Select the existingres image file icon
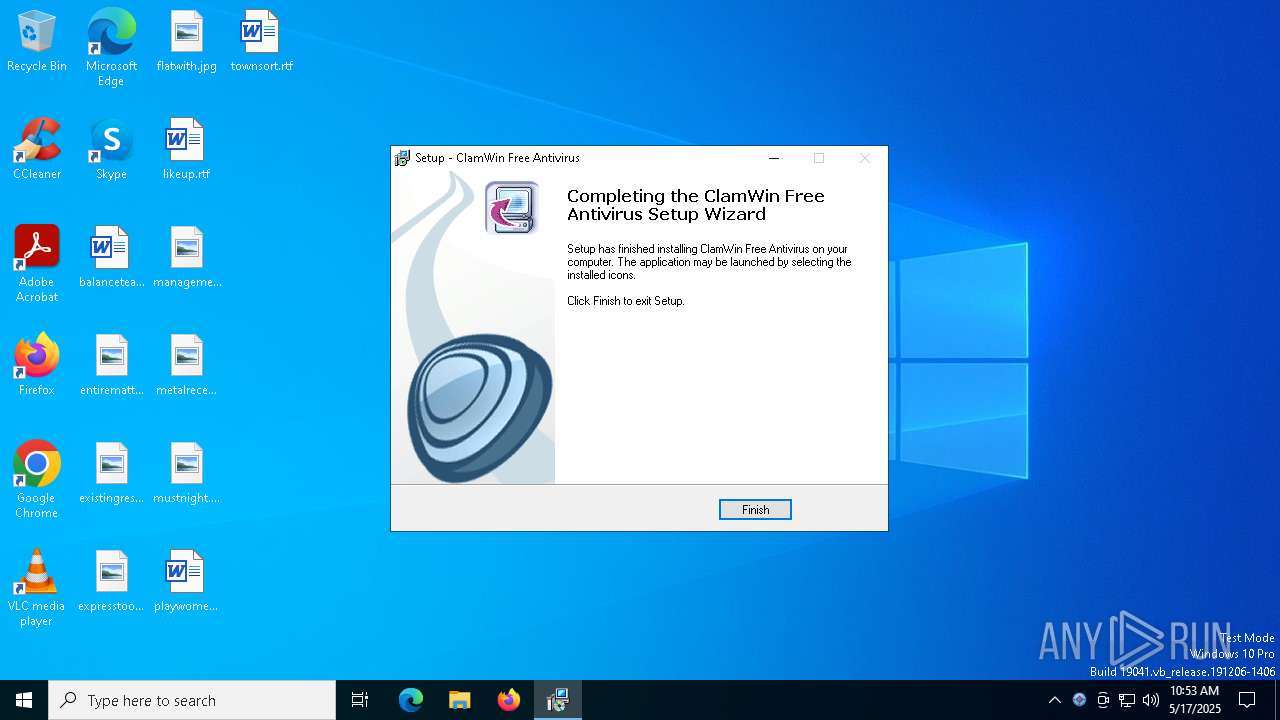Image resolution: width=1280 pixels, height=720 pixels. pos(111,474)
